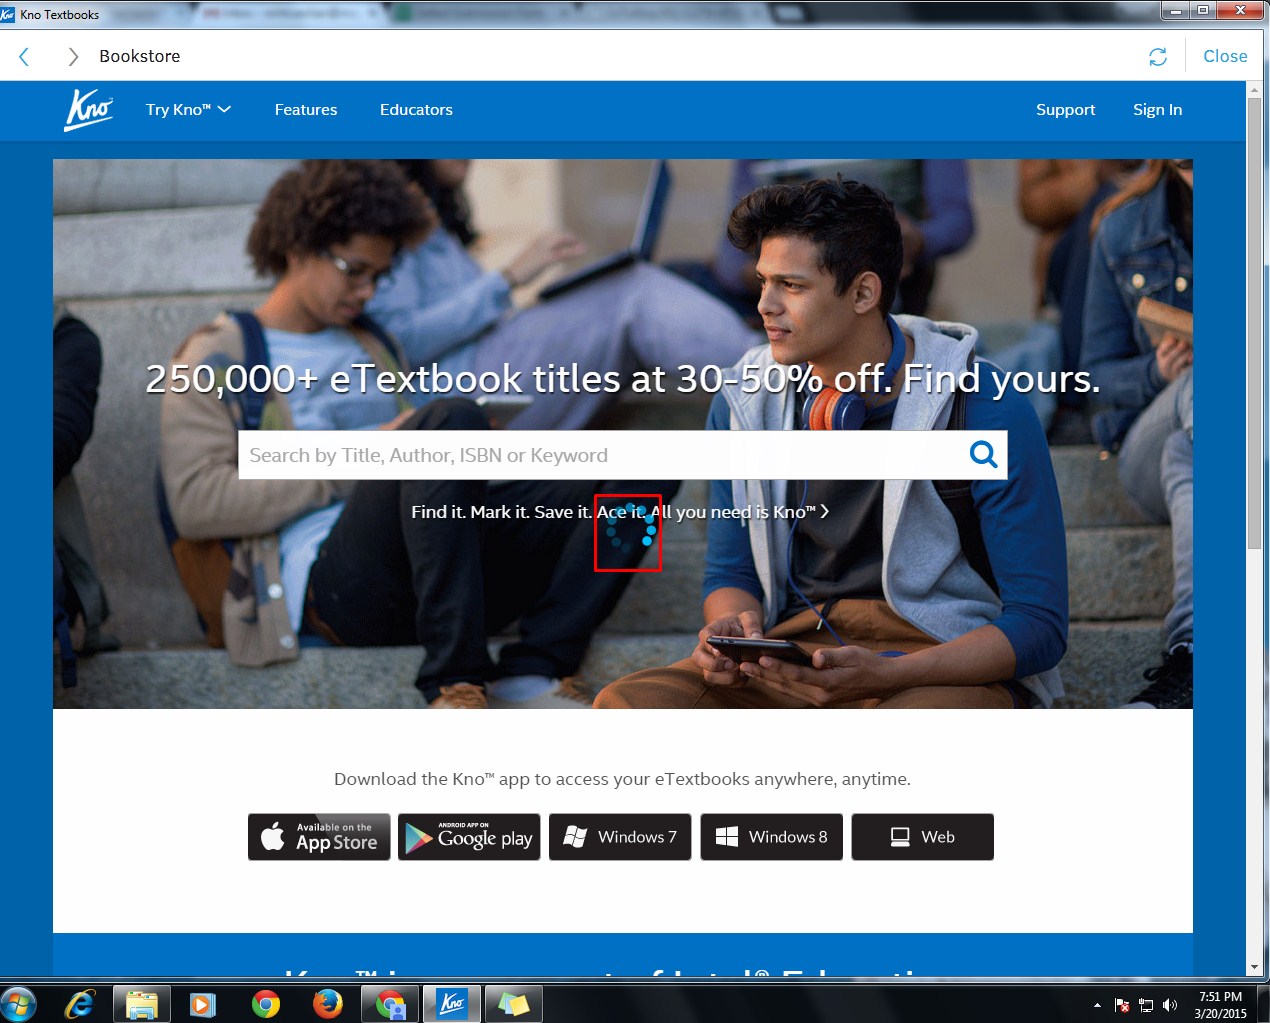Image resolution: width=1270 pixels, height=1023 pixels.
Task: Click the magnifying glass search icon
Action: [x=984, y=455]
